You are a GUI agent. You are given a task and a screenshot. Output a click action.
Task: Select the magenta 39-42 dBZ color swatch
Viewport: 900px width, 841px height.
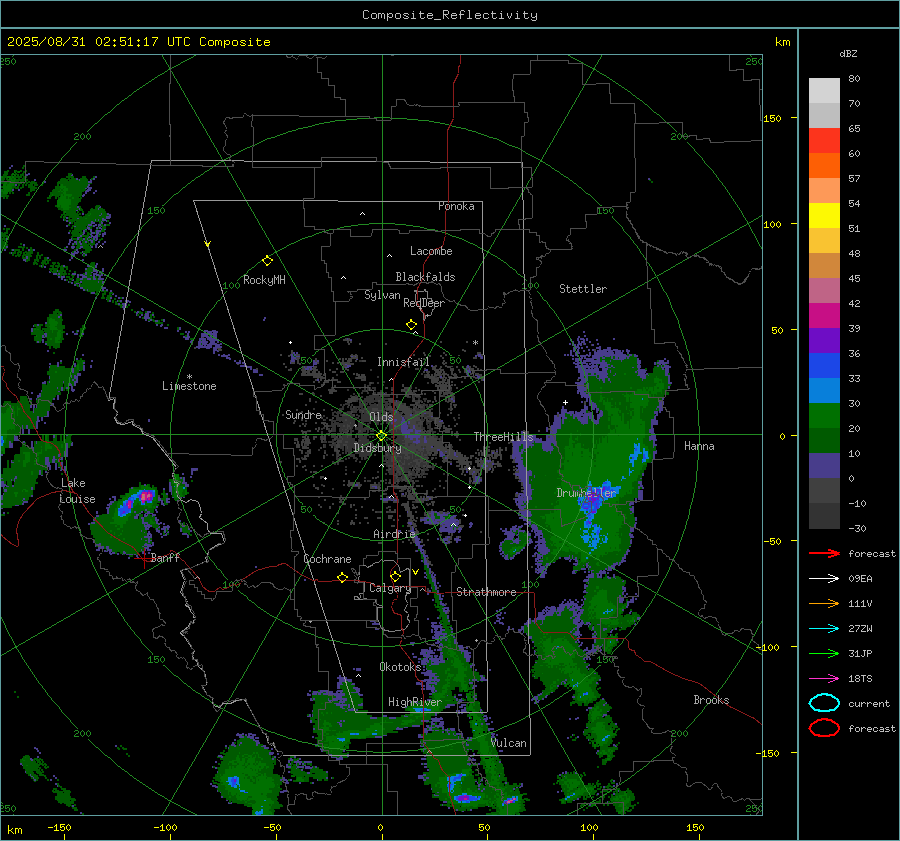824,316
